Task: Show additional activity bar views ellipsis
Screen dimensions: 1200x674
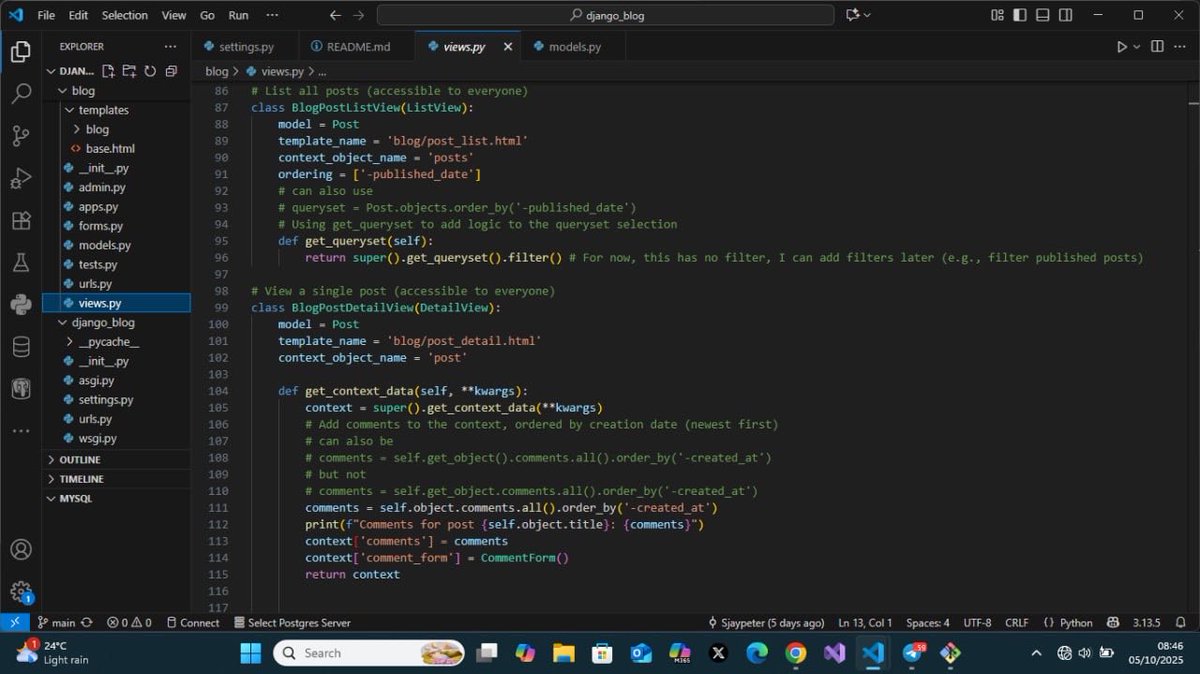Action: click(20, 431)
